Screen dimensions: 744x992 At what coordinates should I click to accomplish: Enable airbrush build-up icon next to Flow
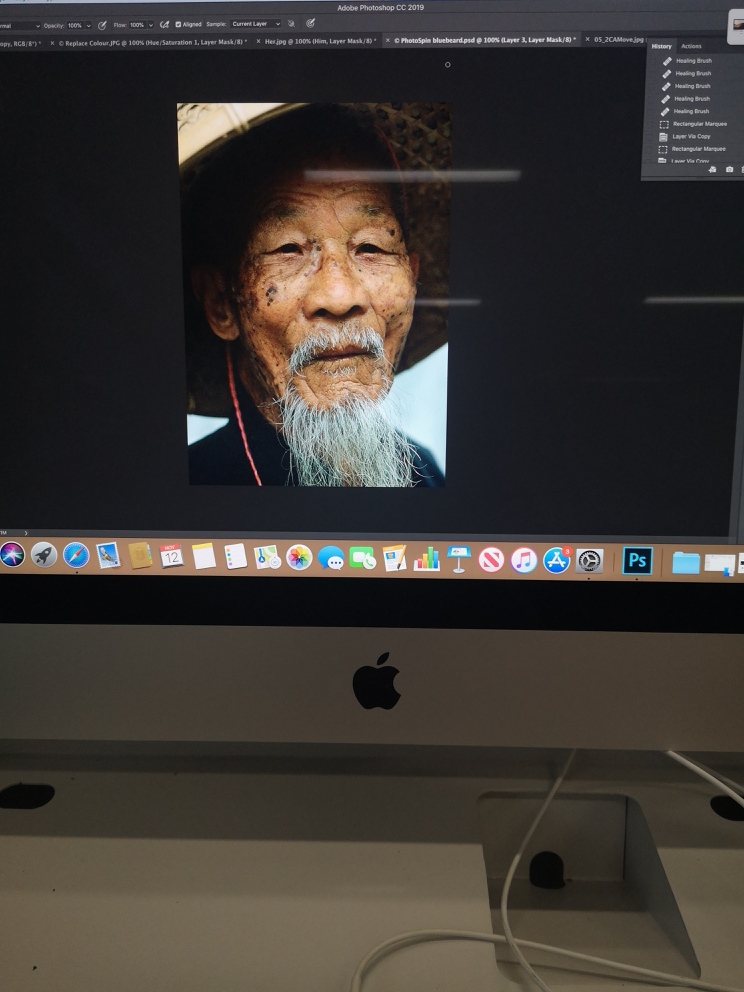164,24
